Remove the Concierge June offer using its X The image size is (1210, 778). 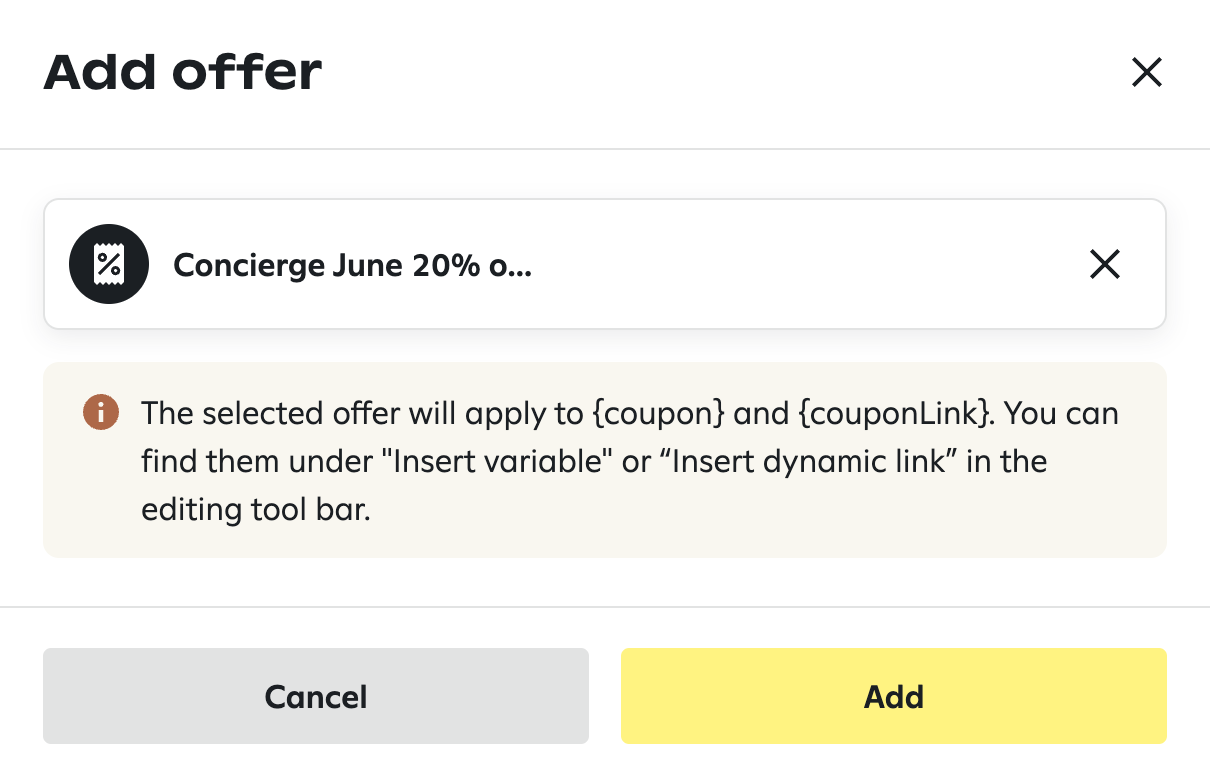click(1104, 264)
